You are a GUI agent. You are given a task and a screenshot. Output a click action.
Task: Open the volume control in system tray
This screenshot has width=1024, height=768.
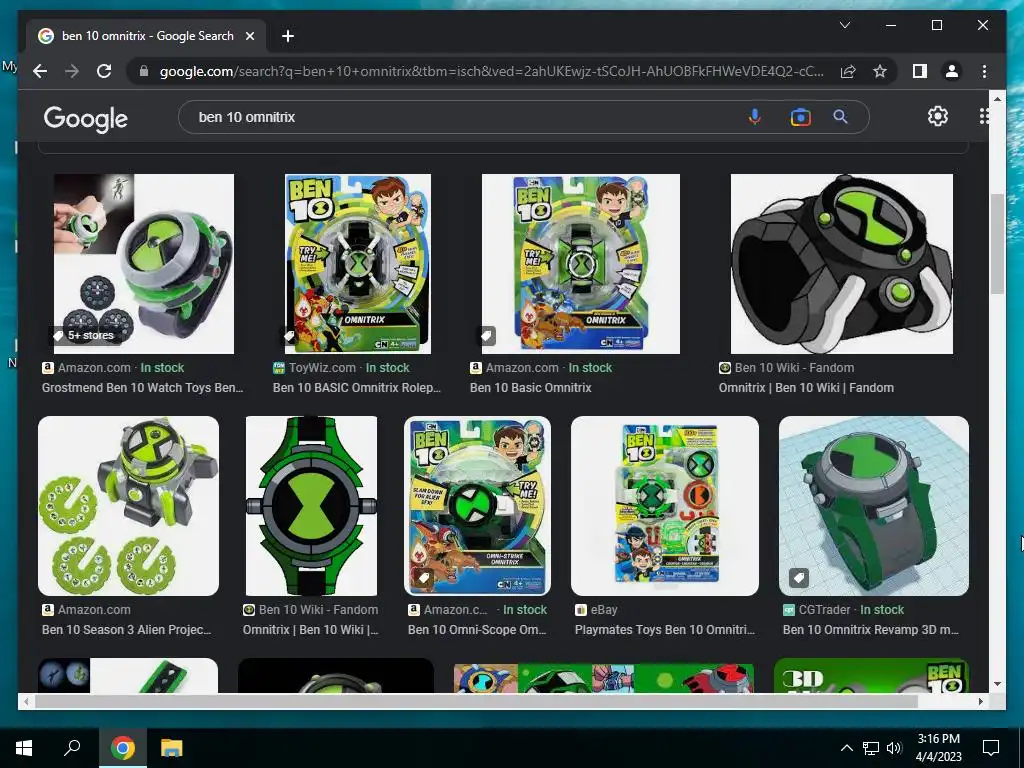[894, 748]
